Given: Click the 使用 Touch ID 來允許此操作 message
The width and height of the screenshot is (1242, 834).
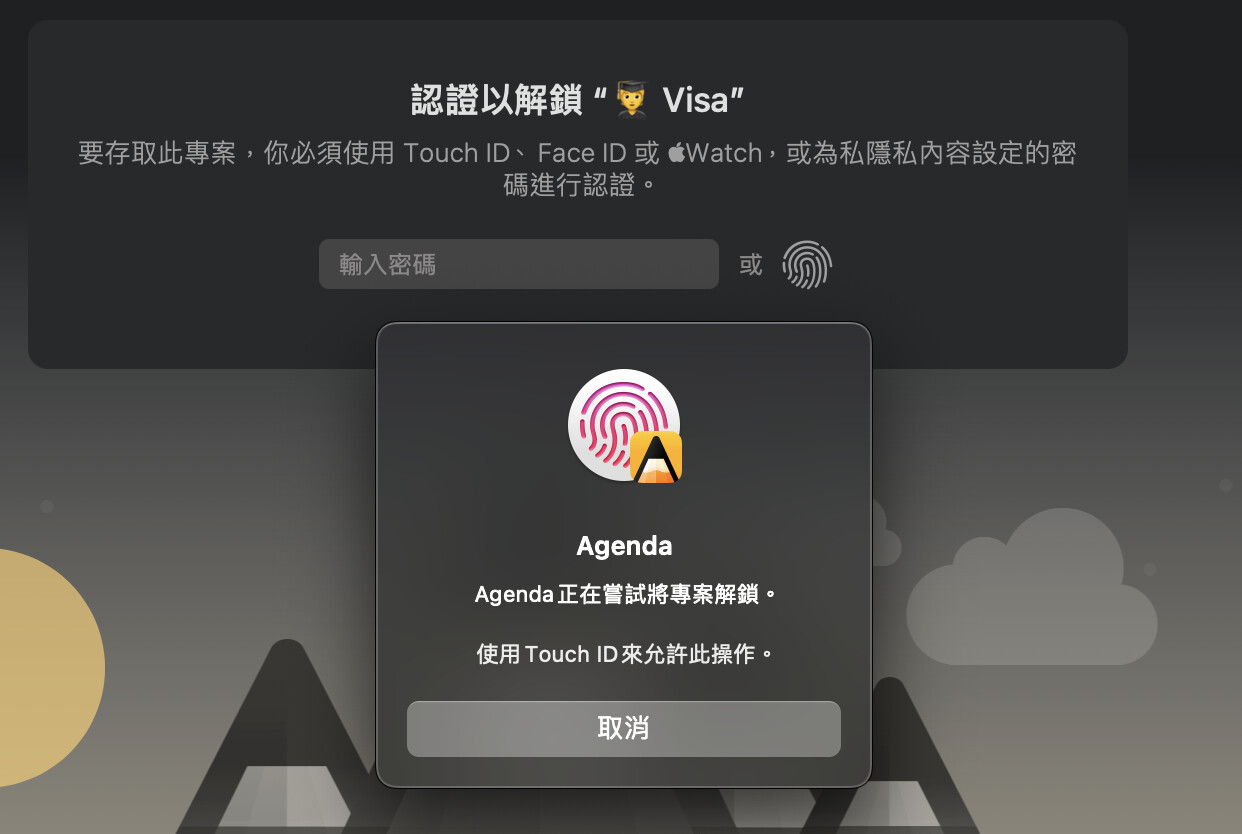Looking at the screenshot, I should tap(624, 655).
